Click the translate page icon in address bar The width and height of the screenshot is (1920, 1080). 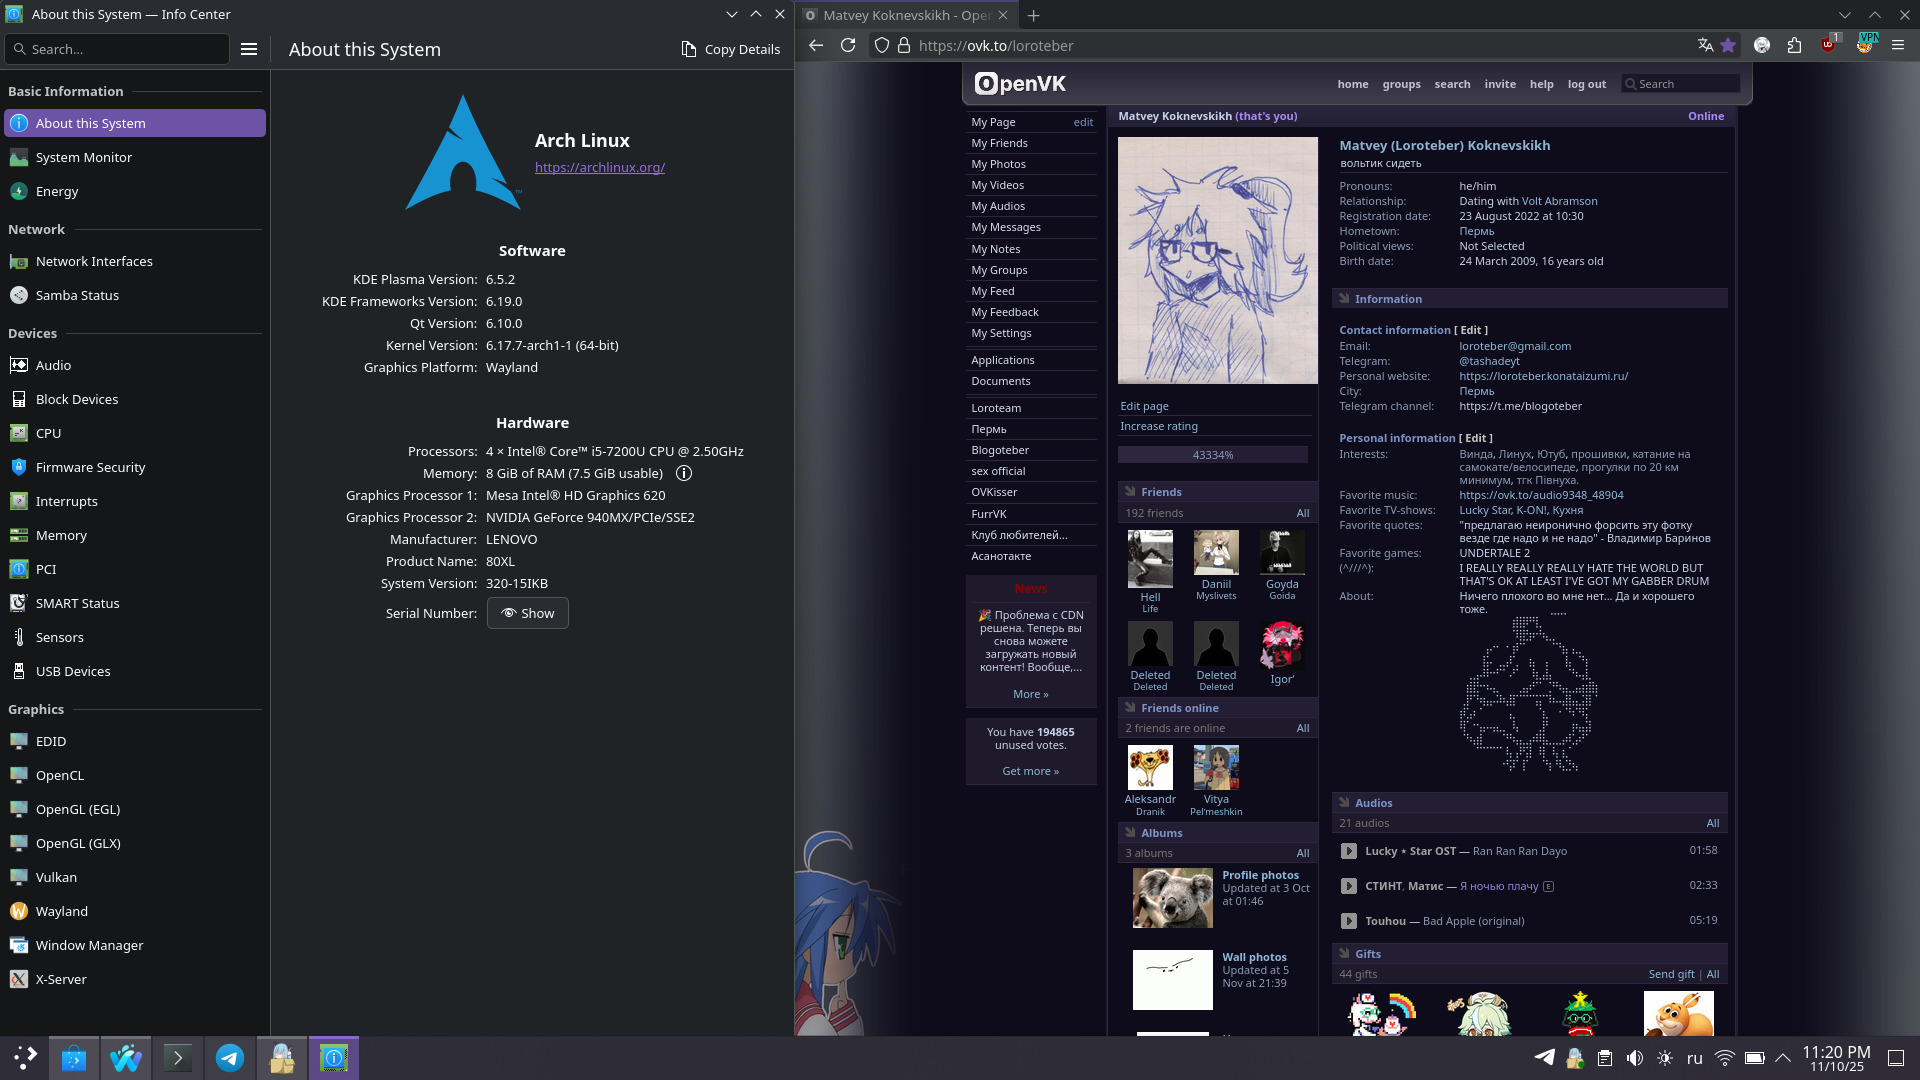(1705, 45)
